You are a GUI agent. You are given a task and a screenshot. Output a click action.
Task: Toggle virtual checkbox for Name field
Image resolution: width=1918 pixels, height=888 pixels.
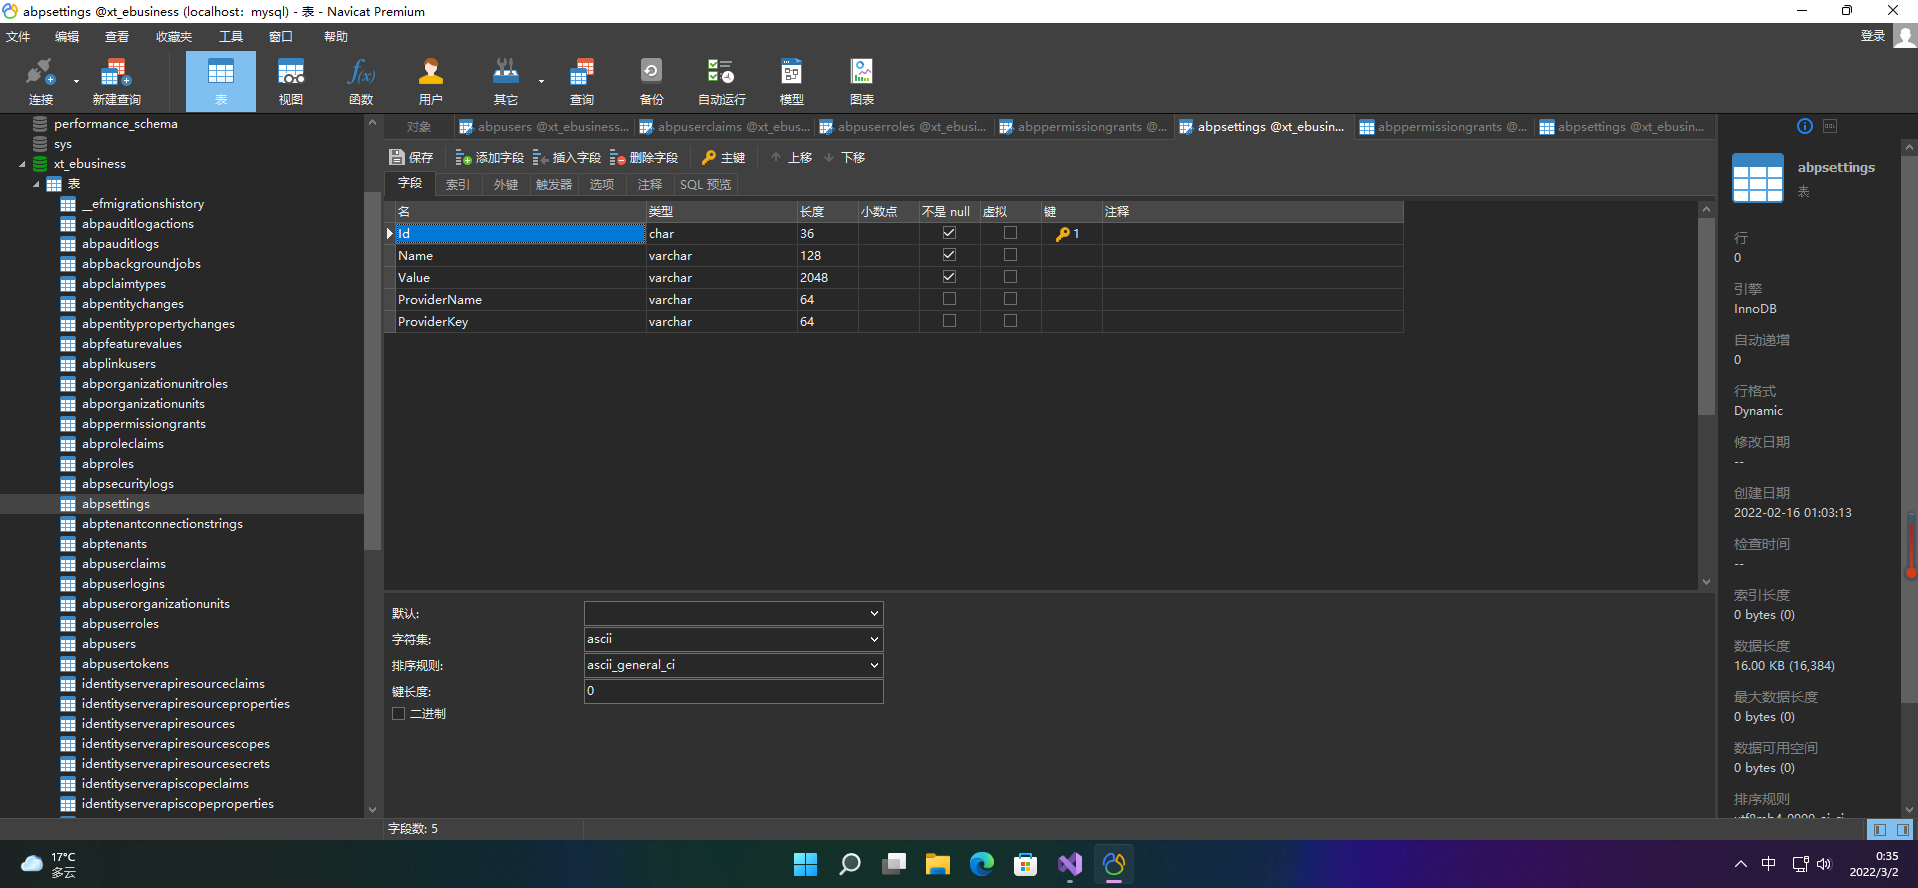(x=1010, y=255)
